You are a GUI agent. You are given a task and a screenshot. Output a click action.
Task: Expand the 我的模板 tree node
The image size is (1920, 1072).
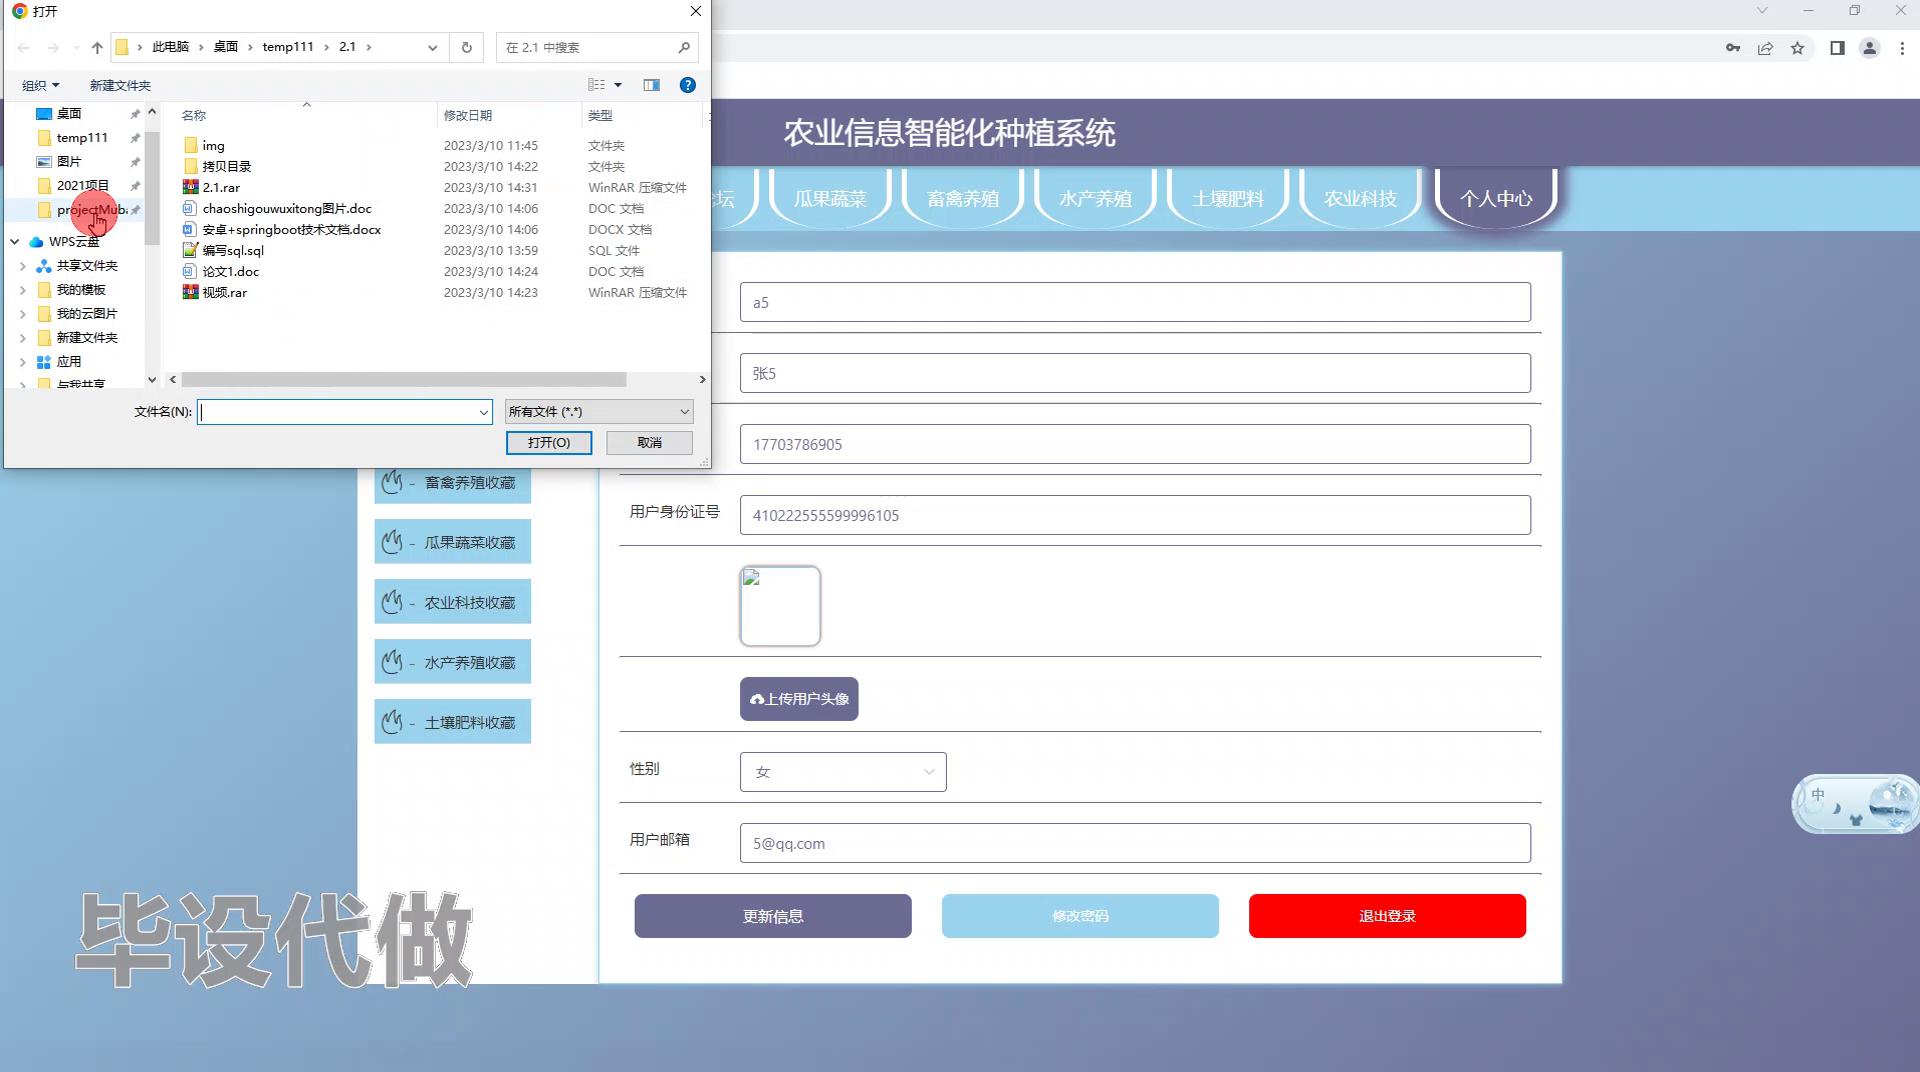tap(23, 290)
